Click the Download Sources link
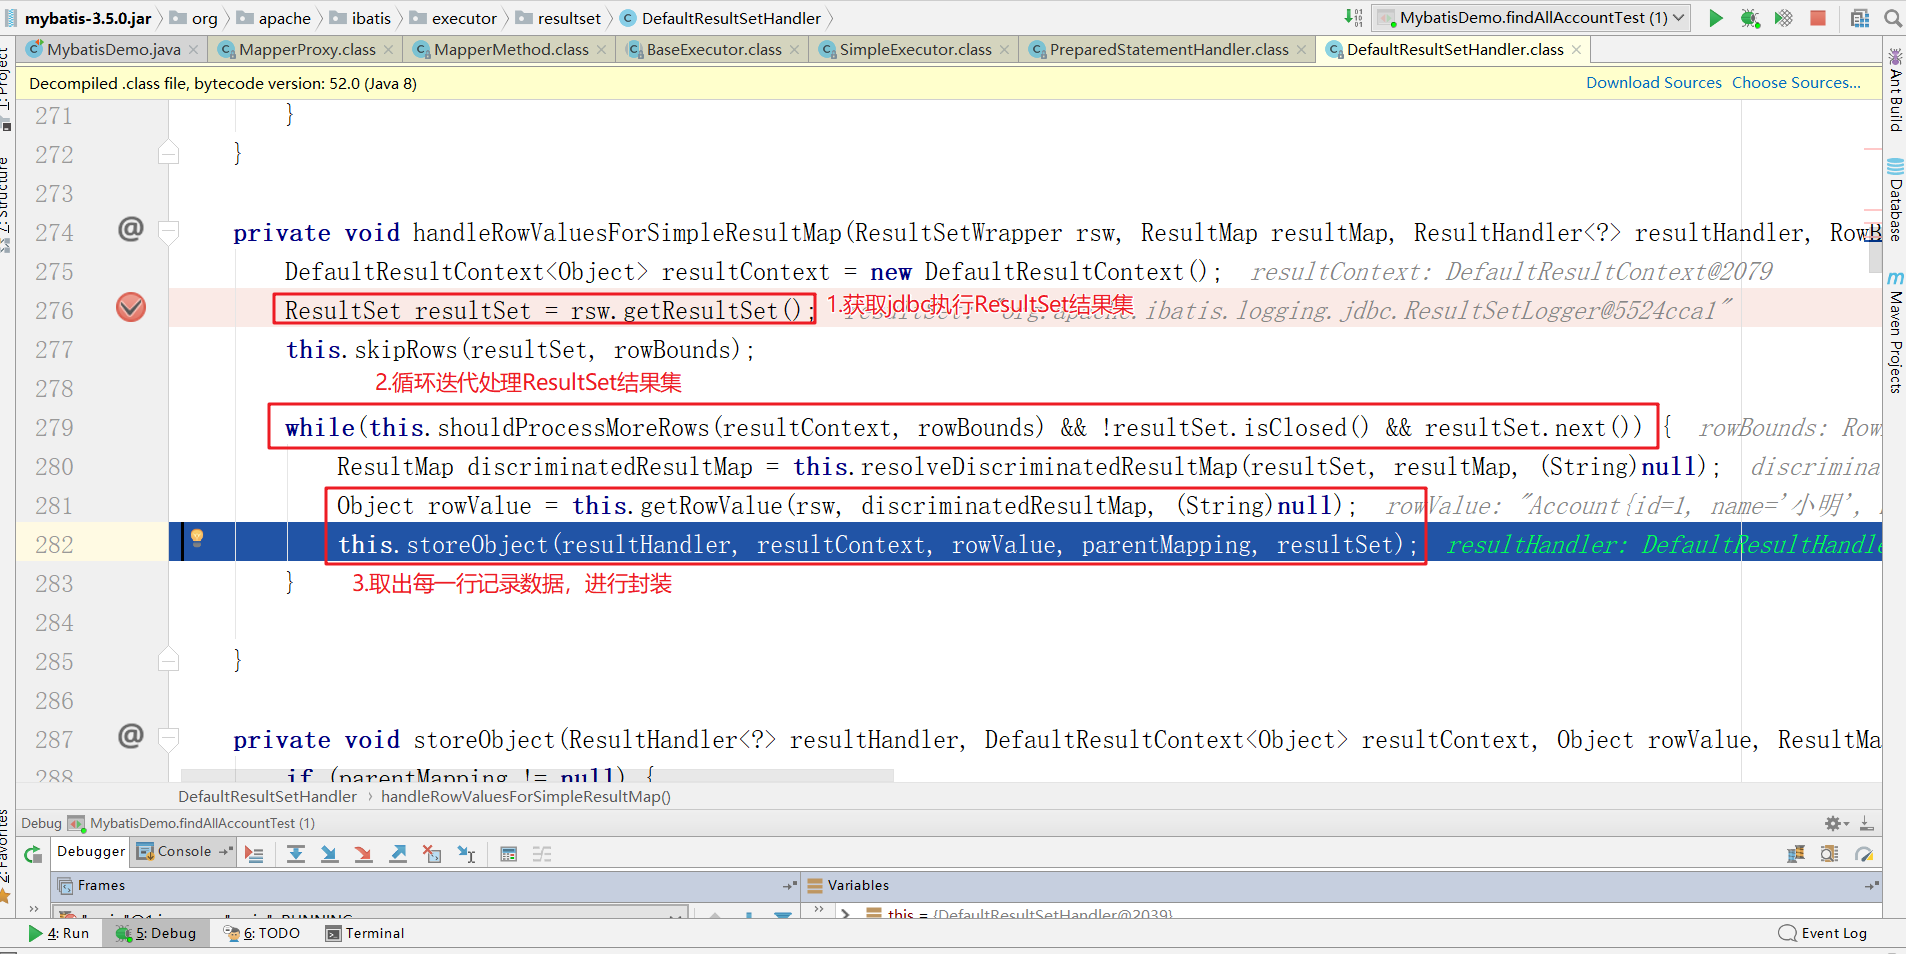This screenshot has width=1906, height=954. [1654, 83]
